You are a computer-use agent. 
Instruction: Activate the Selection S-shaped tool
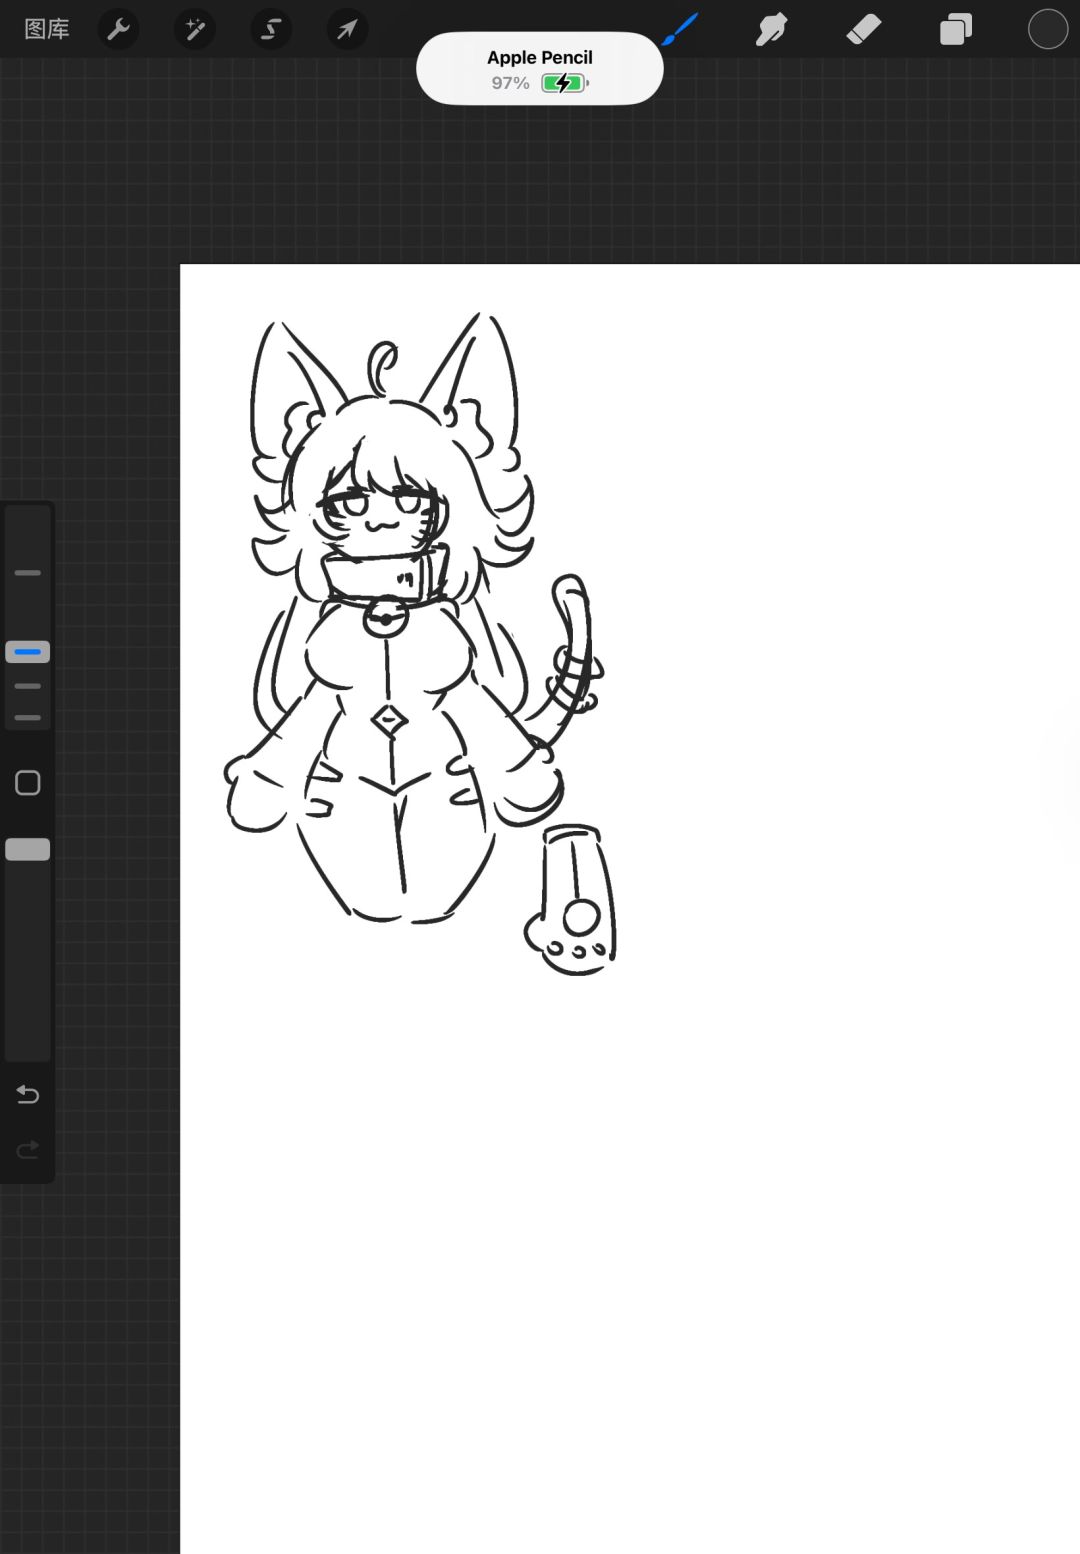[271, 29]
